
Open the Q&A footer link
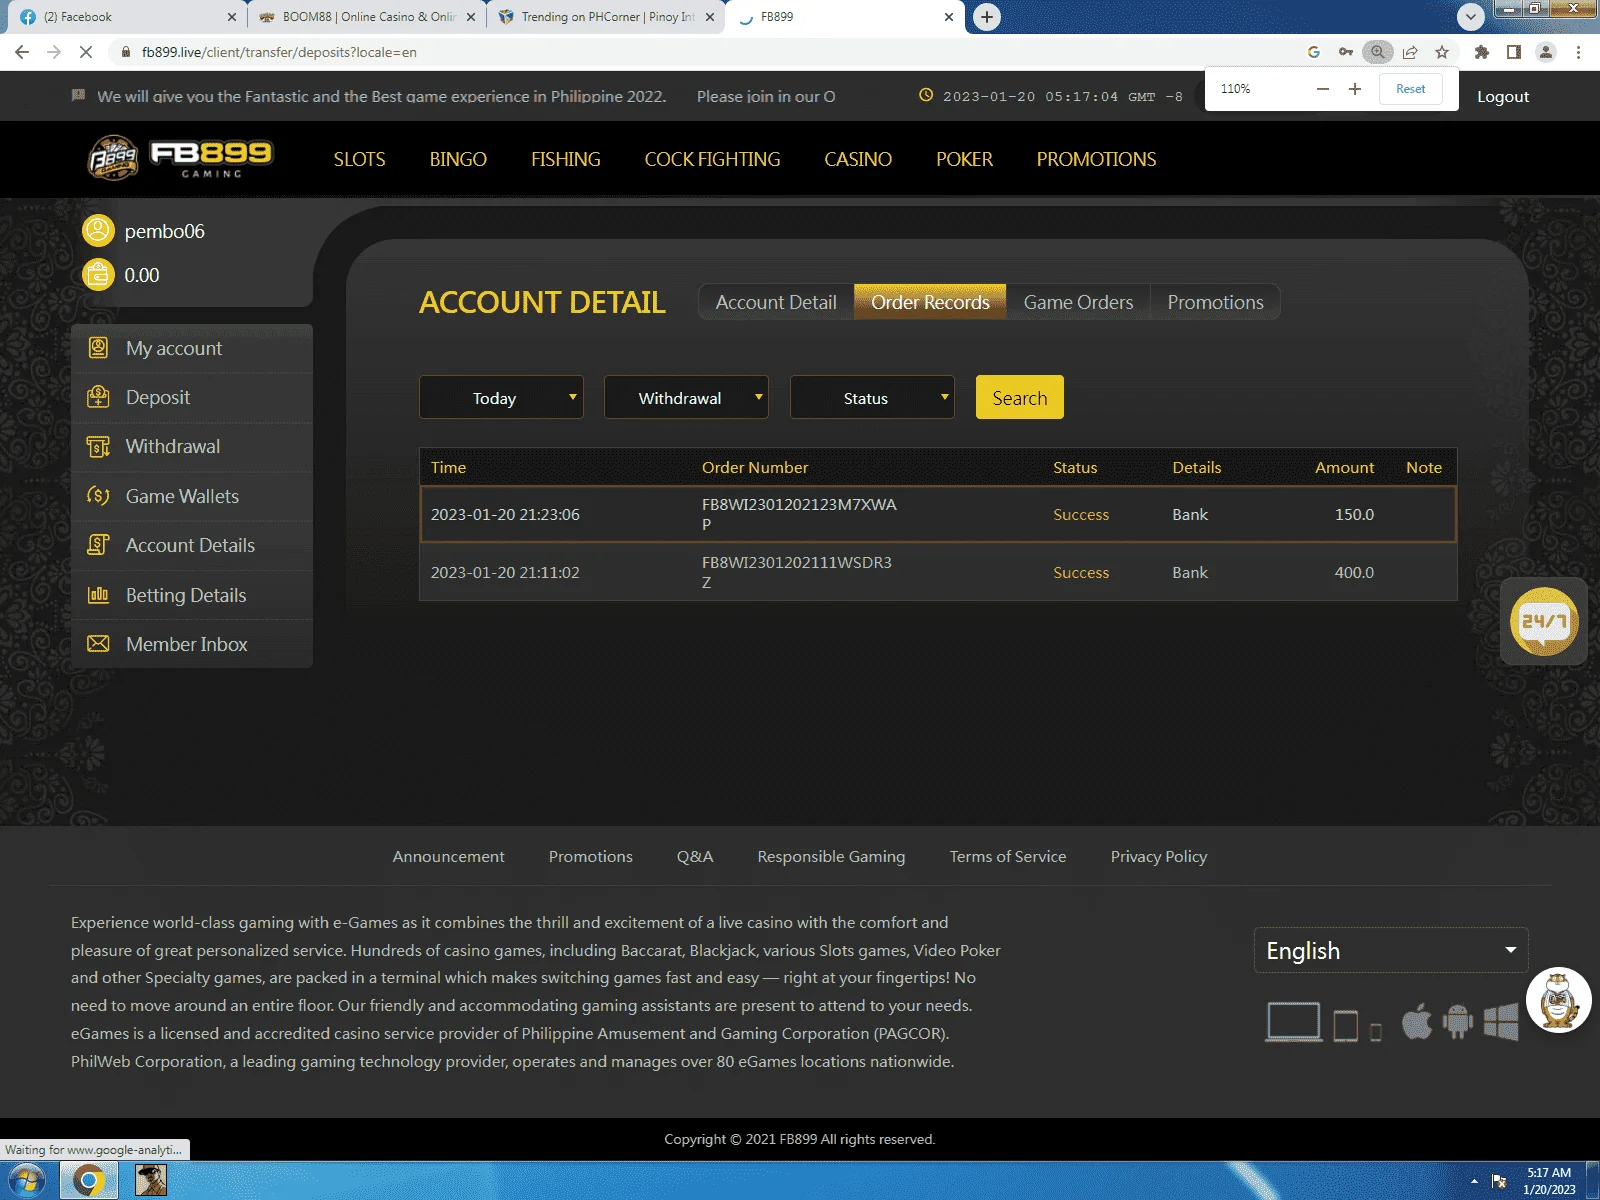695,856
